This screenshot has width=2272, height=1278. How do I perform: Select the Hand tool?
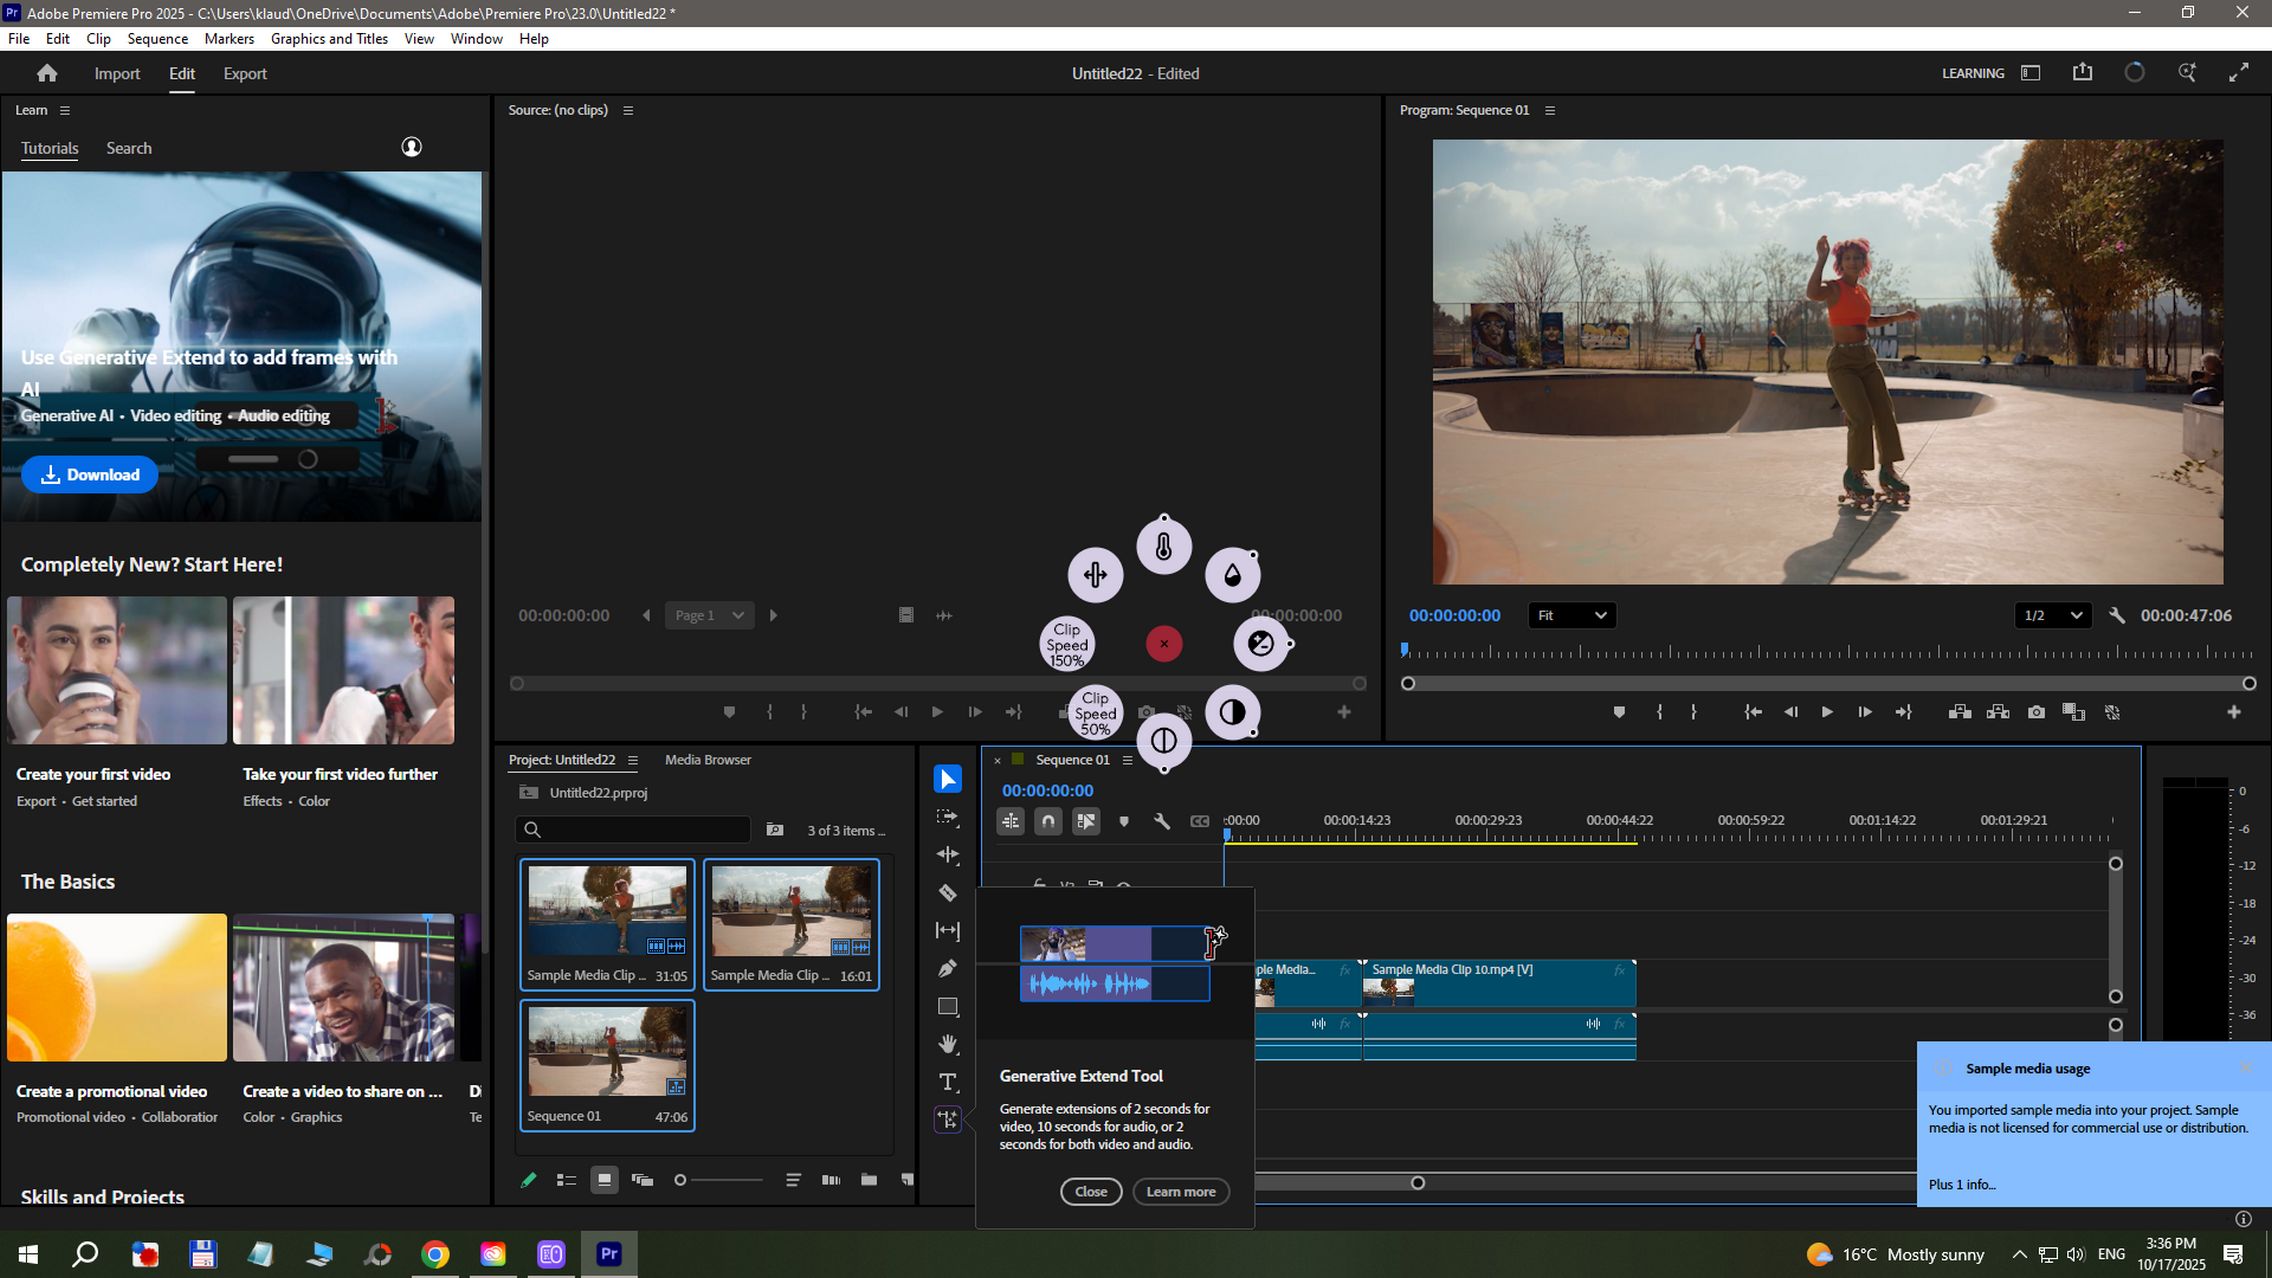tap(947, 1044)
